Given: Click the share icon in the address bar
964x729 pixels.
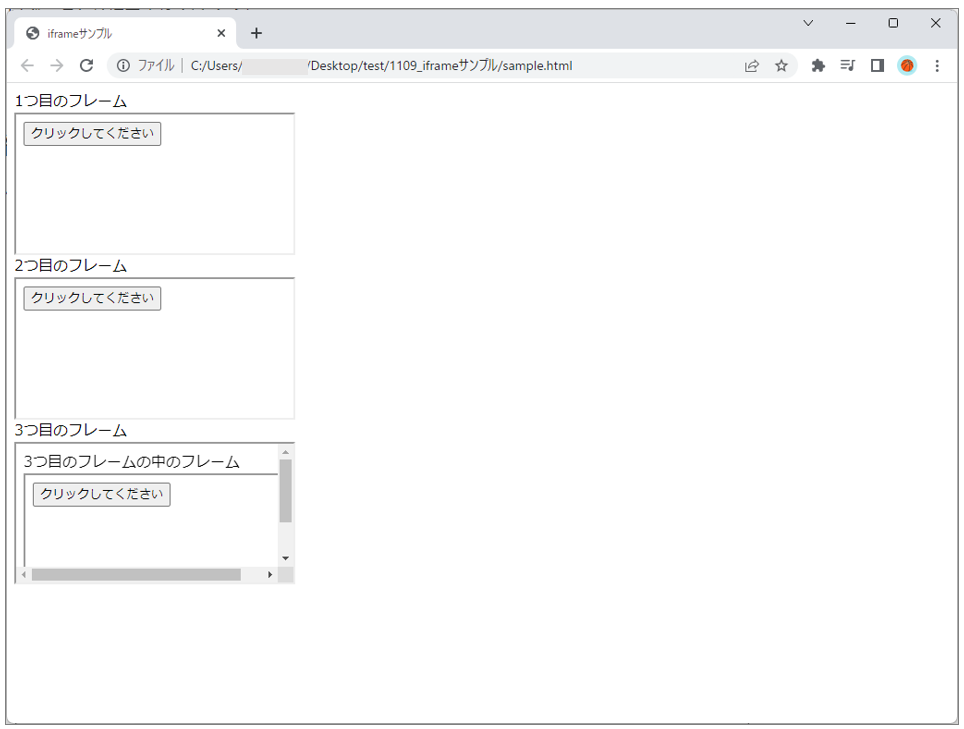Looking at the screenshot, I should tap(752, 66).
